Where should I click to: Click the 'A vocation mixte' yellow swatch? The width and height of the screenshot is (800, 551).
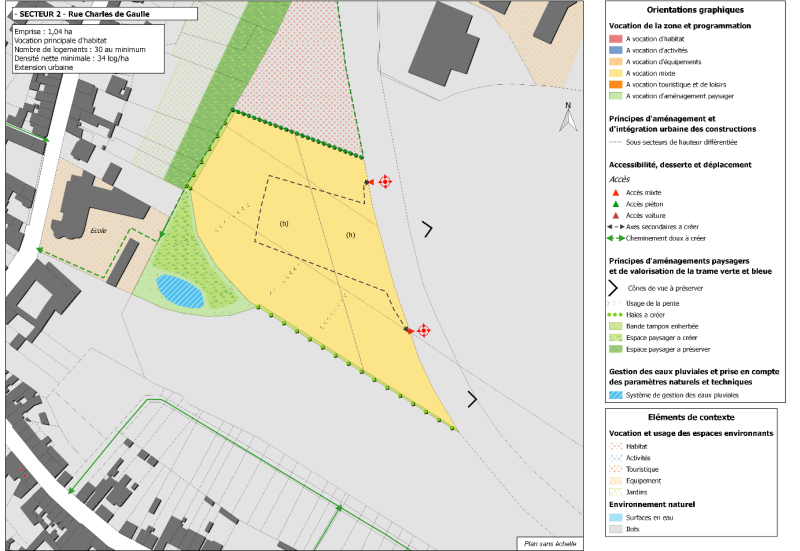tap(614, 73)
